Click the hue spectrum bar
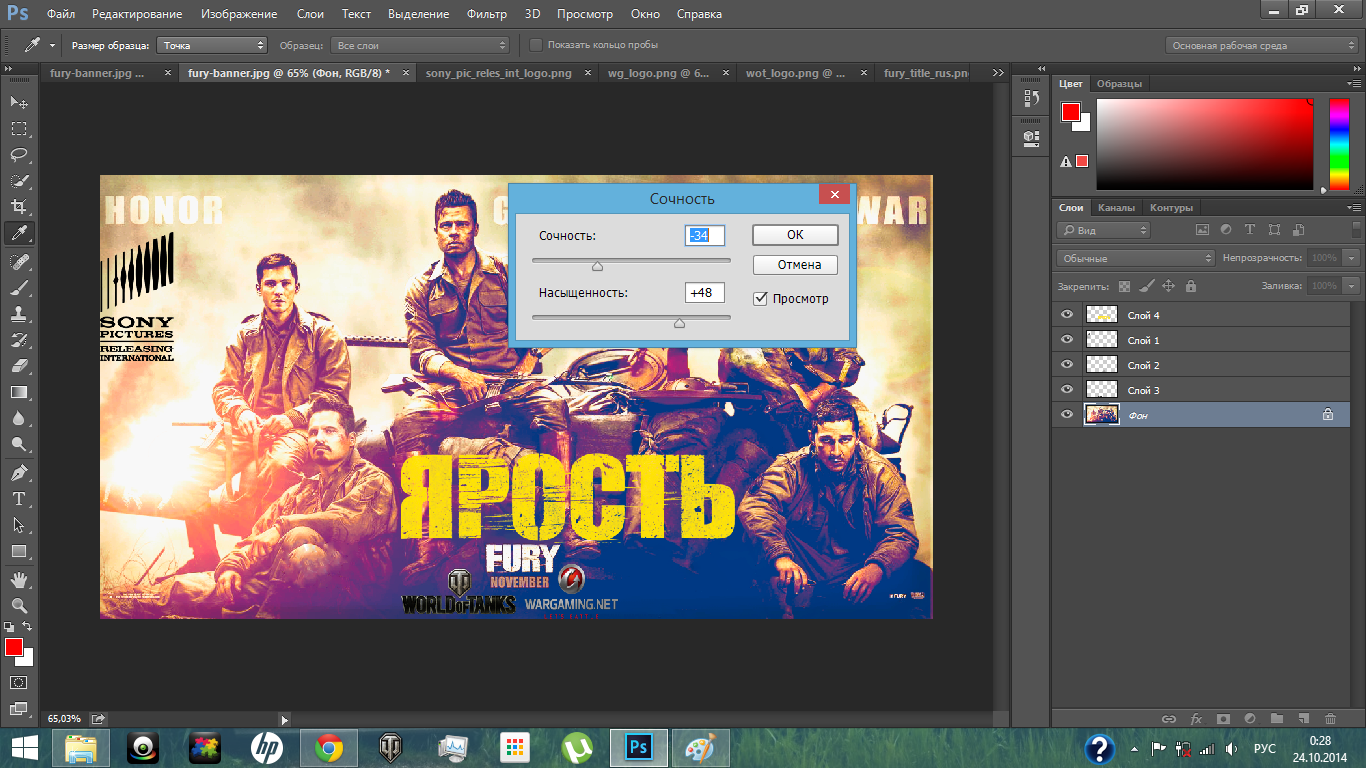 [1338, 145]
